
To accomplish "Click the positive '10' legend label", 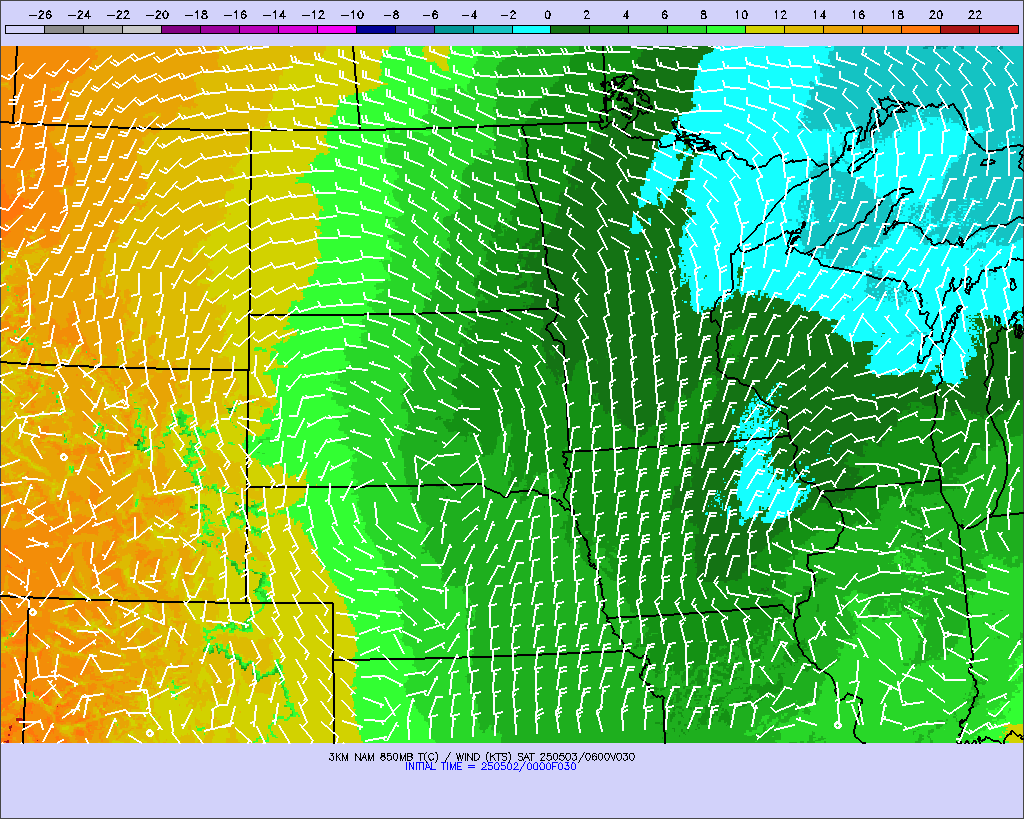I will point(741,14).
